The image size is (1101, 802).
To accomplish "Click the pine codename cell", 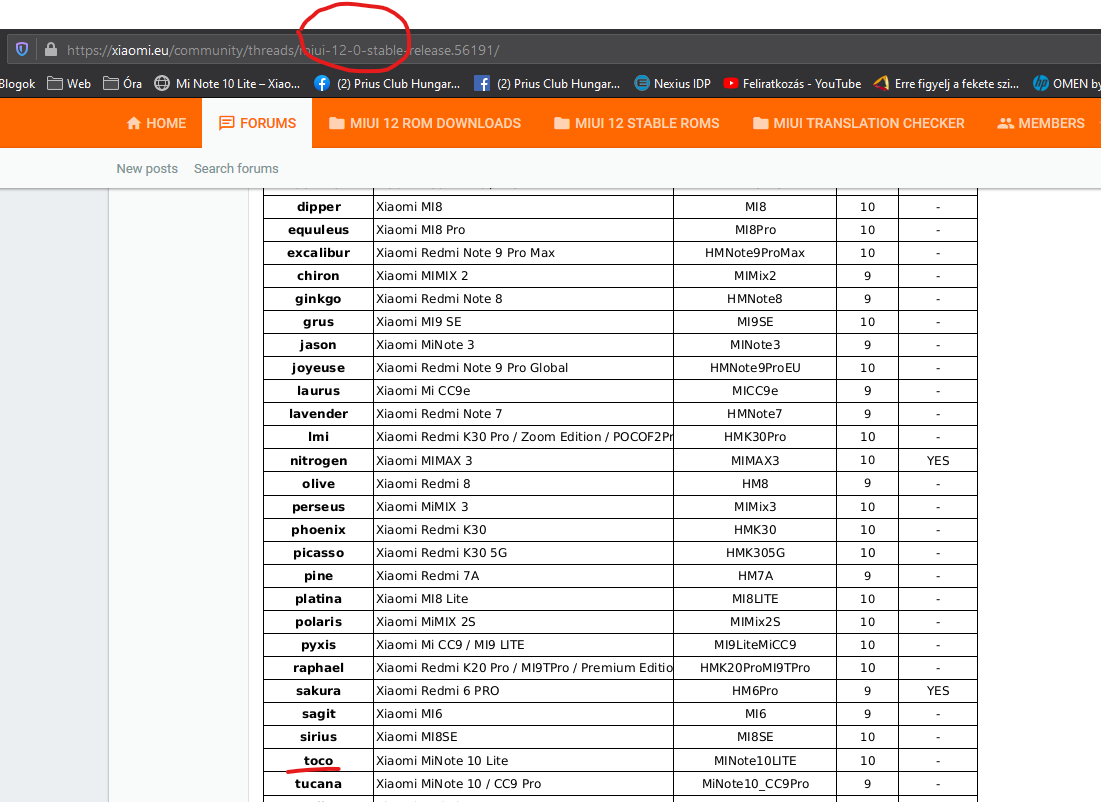I will click(318, 576).
